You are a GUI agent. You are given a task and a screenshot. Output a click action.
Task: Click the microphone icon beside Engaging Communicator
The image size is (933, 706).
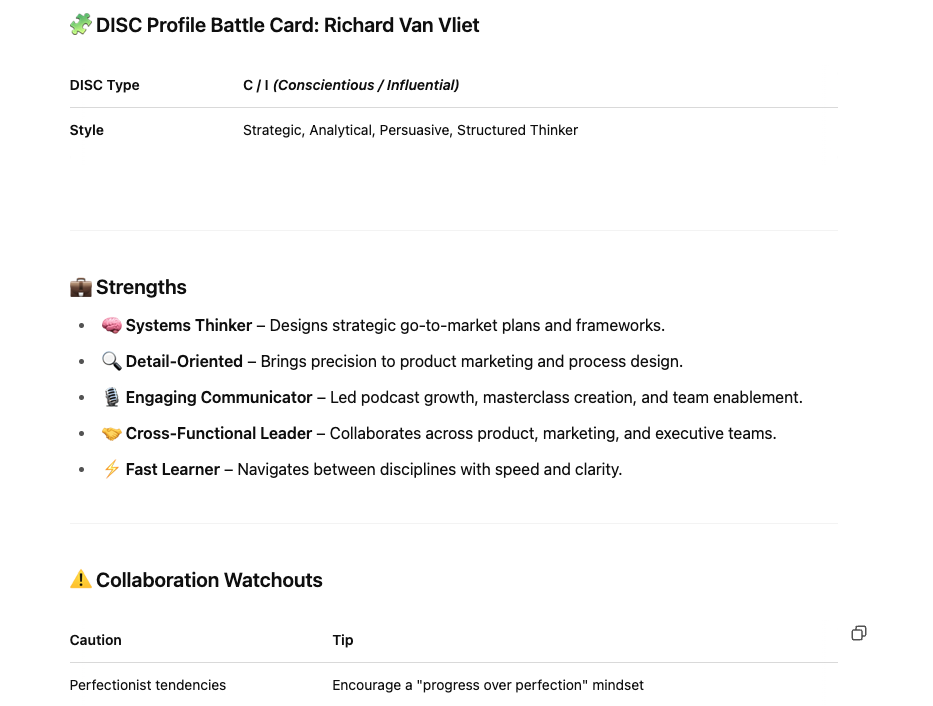coord(111,397)
